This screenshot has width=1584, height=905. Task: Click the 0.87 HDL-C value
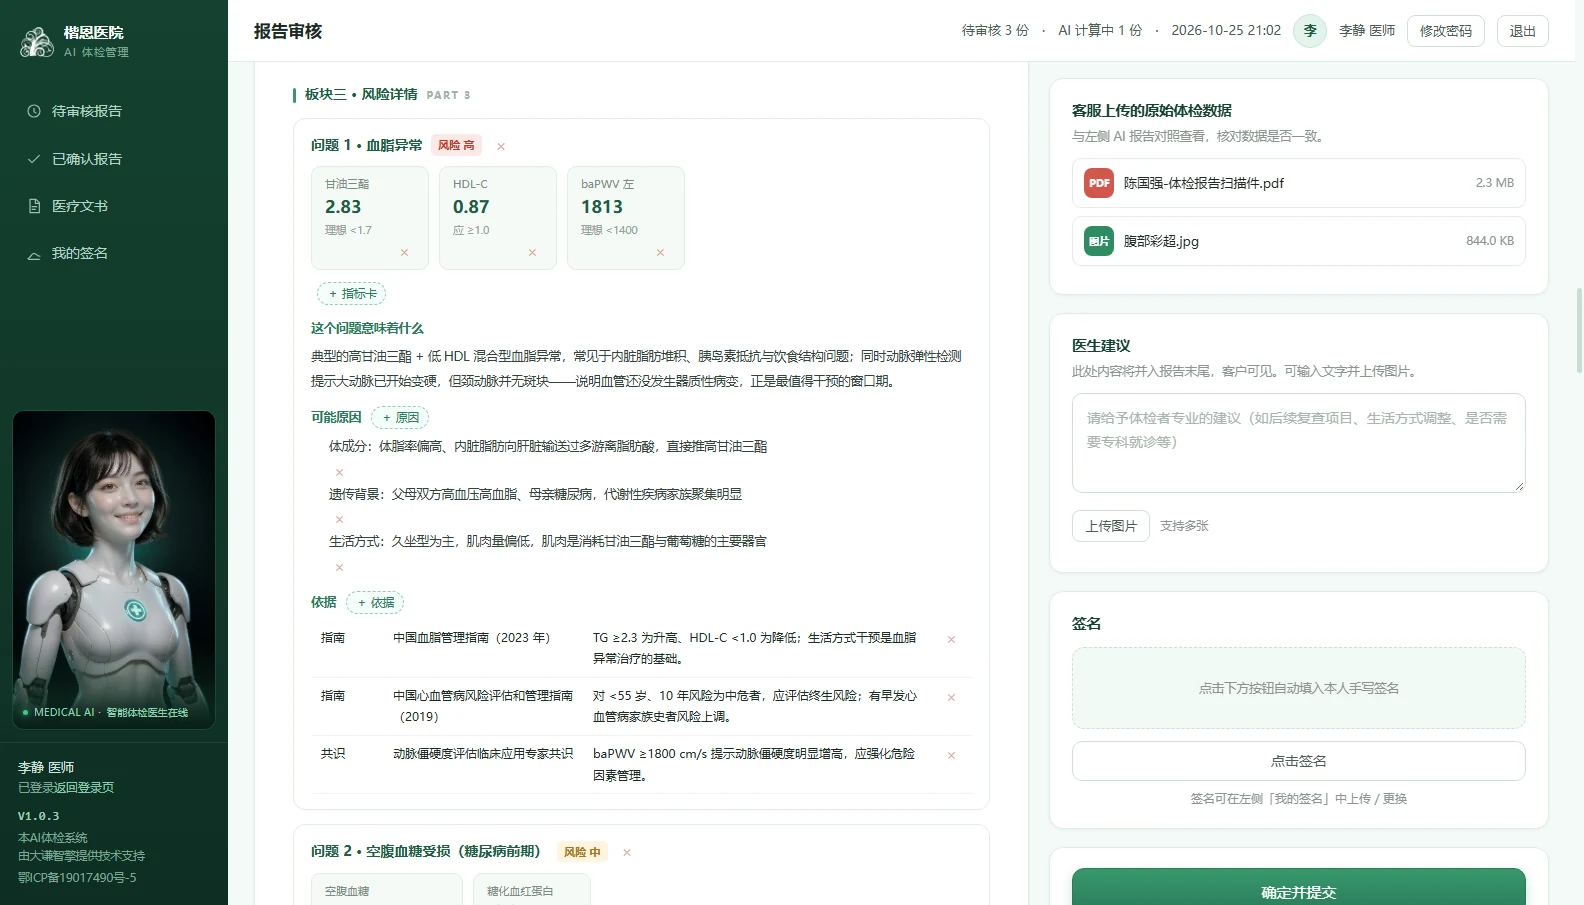click(471, 207)
